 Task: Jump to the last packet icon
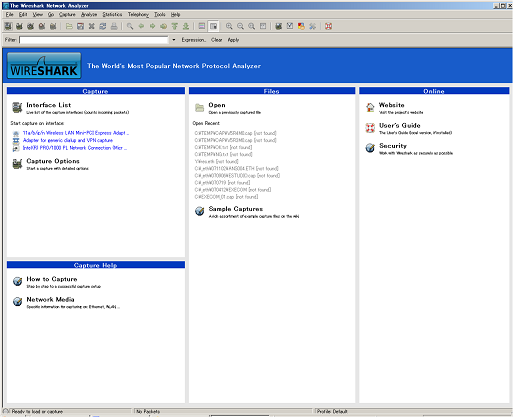186,26
